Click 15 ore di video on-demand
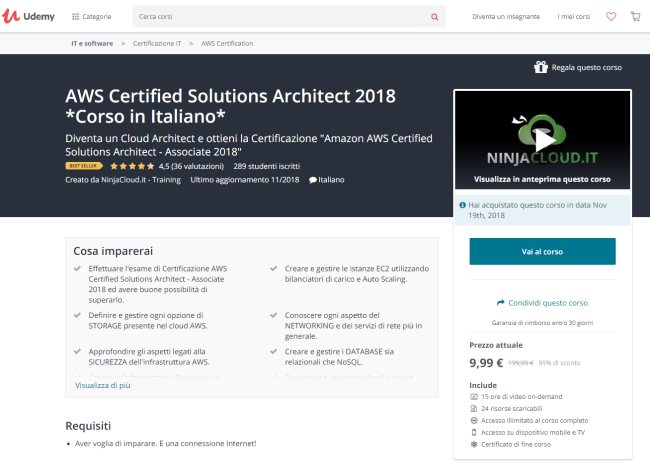Image resolution: width=650 pixels, height=466 pixels. coord(521,397)
